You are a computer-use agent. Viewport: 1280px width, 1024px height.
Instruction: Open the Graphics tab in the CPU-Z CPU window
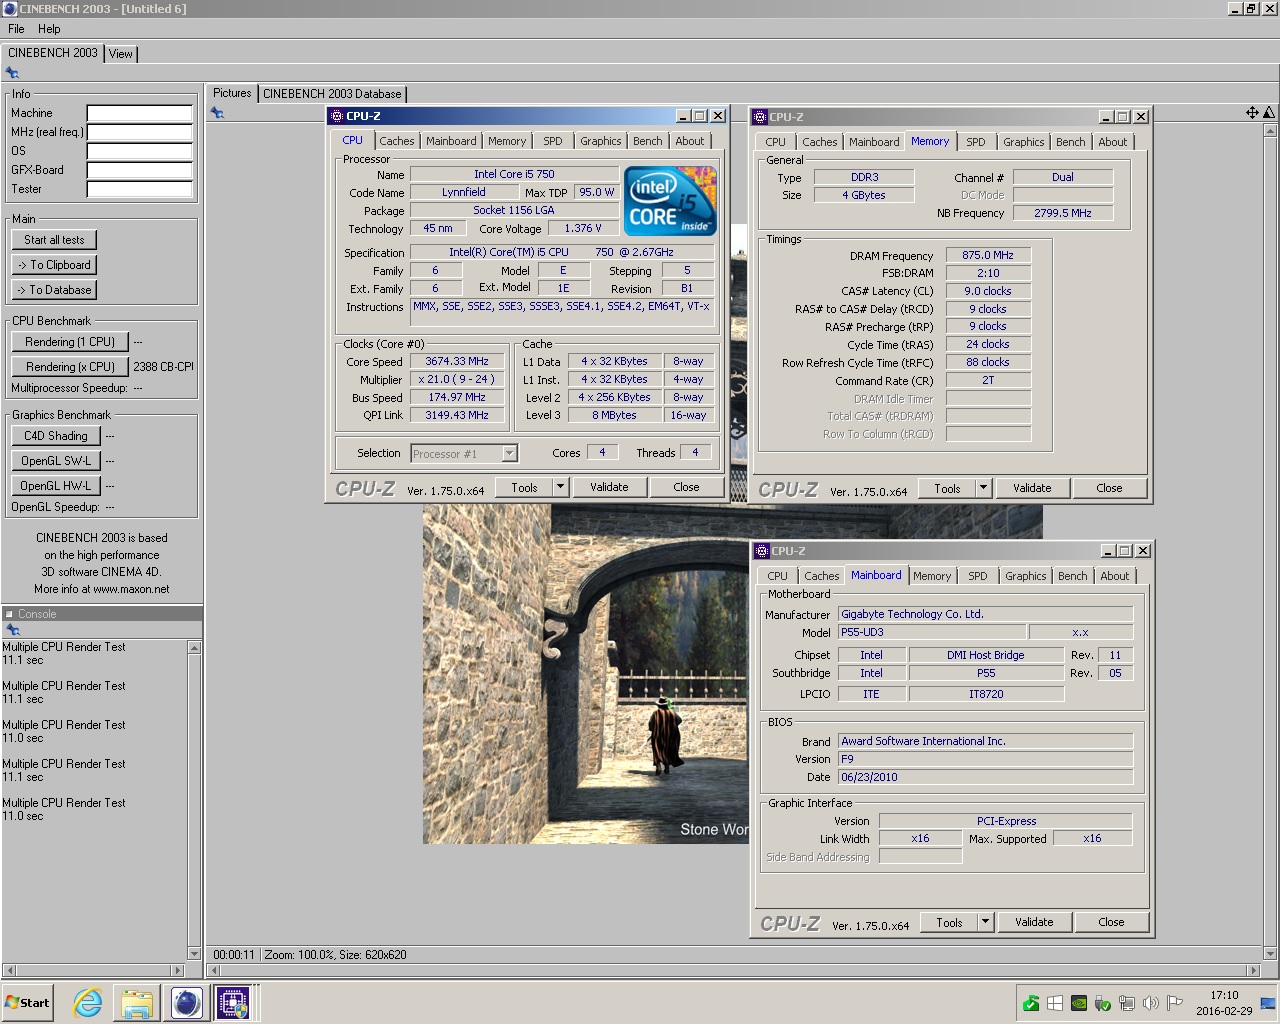click(601, 141)
